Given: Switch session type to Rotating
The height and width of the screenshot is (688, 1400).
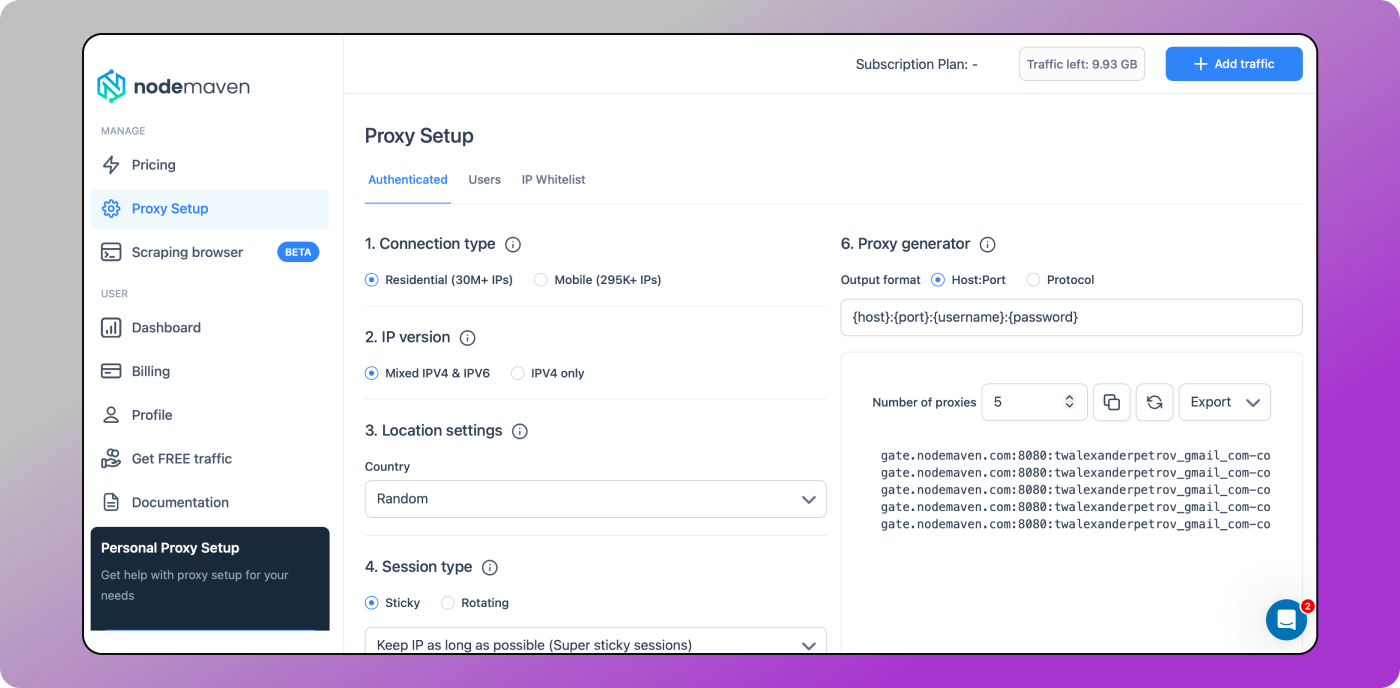Looking at the screenshot, I should coord(447,602).
